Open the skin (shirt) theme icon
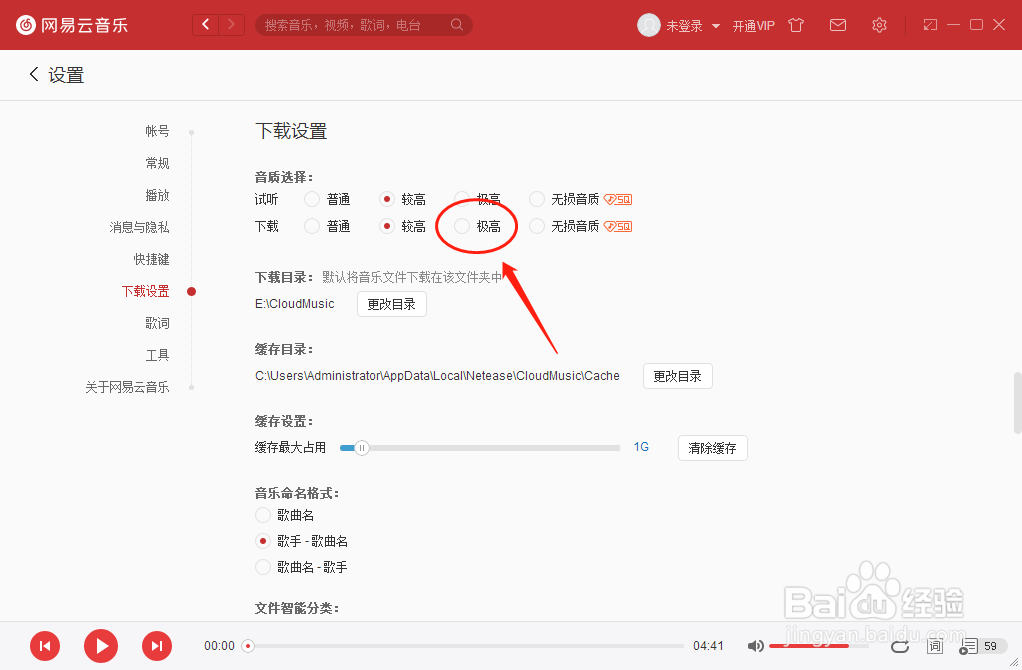1022x670 pixels. 796,25
